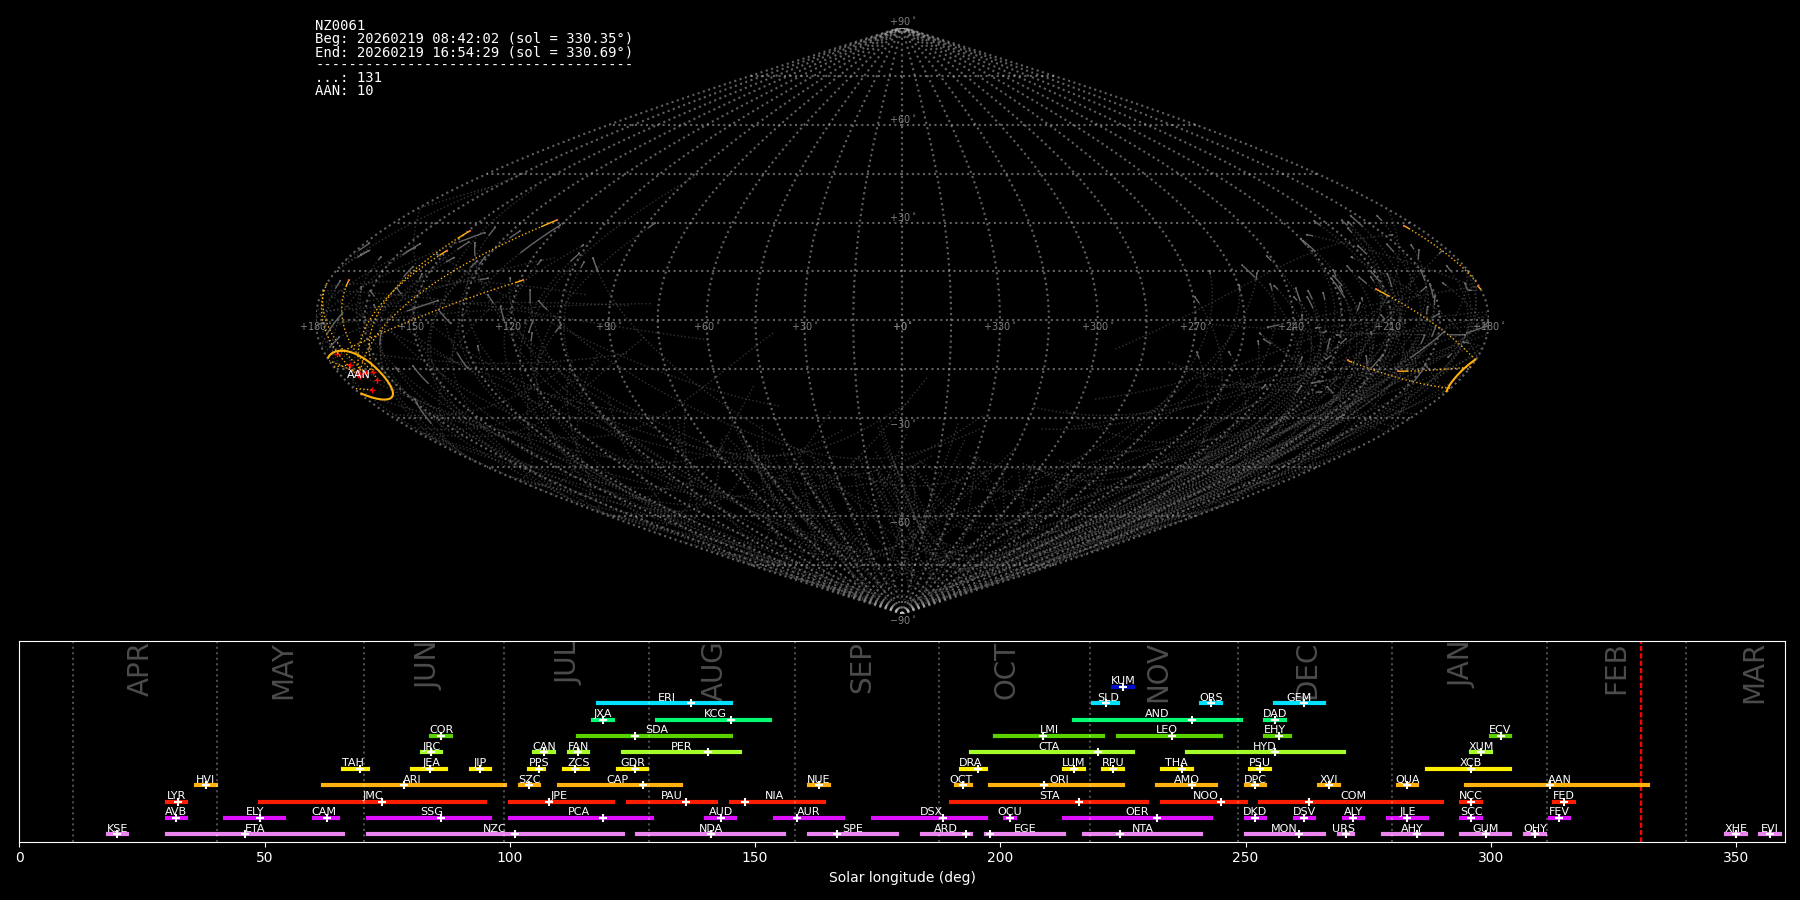Click the LMI shower label
The image size is (1800, 900).
click(1049, 730)
